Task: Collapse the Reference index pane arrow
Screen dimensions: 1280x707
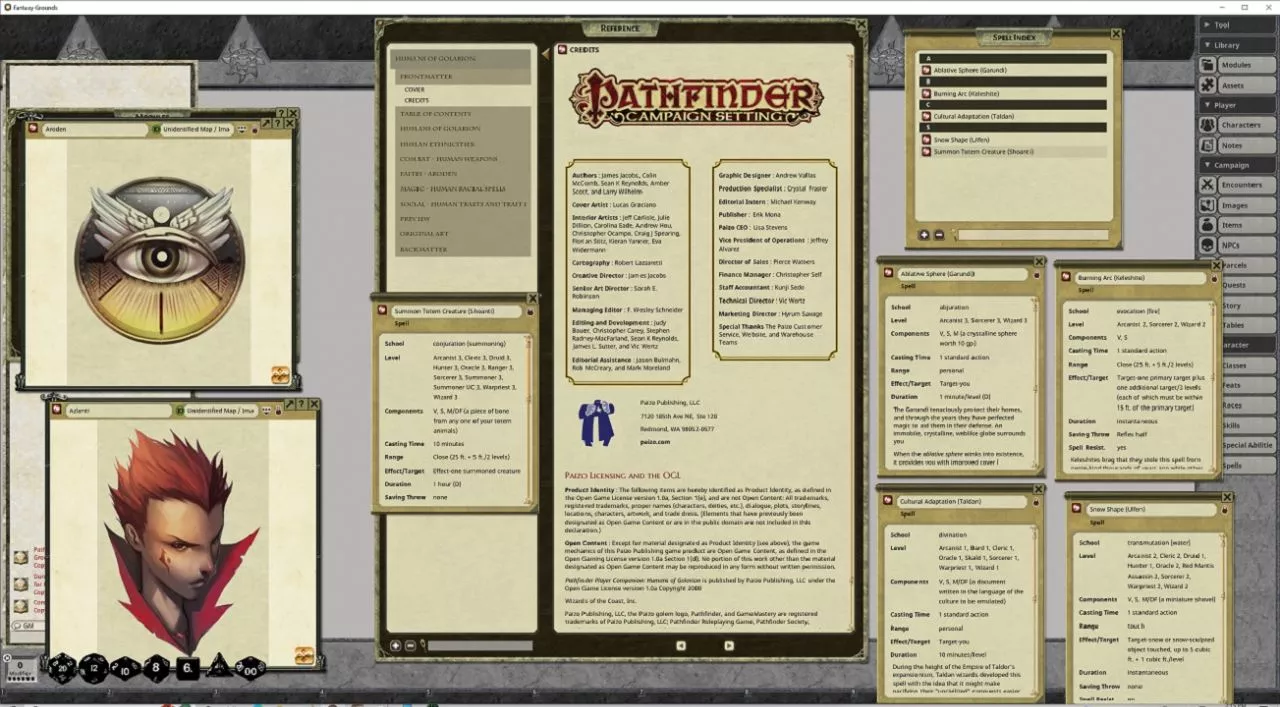Action: point(546,52)
